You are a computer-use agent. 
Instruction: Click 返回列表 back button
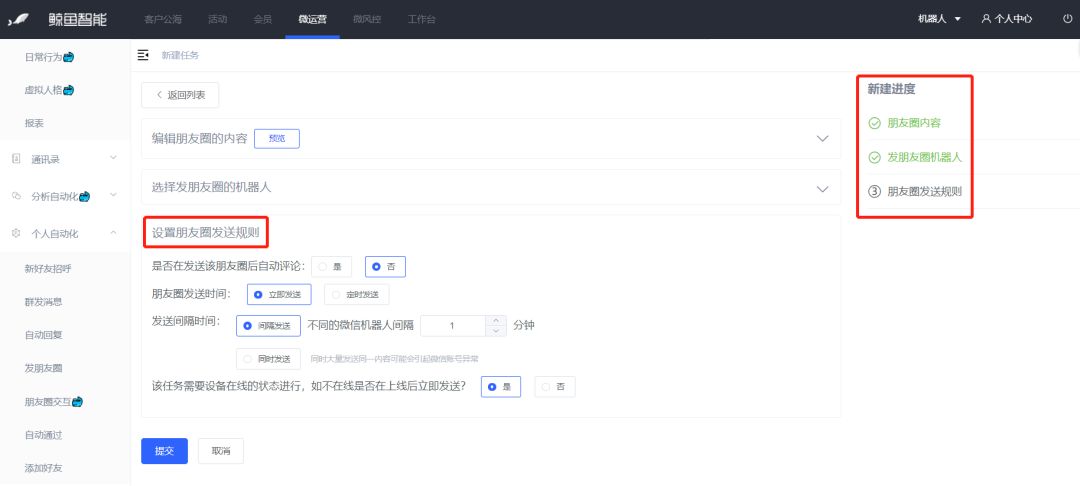(180, 95)
